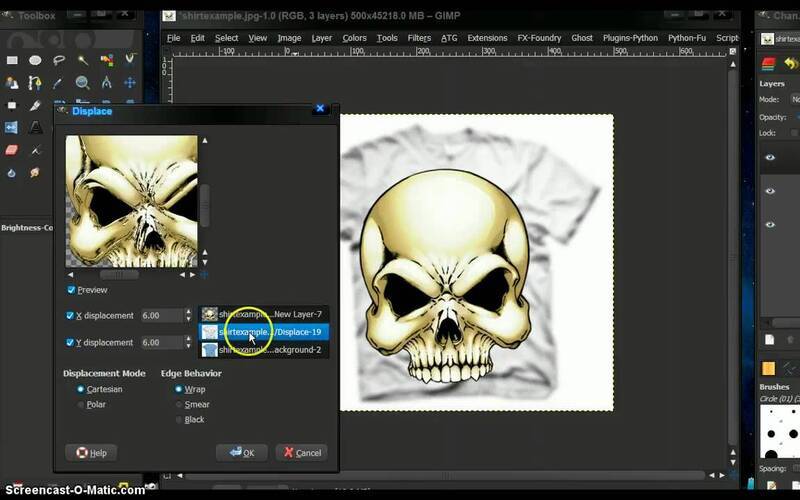Toggle the X displacement checkbox
800x500 pixels.
coord(71,316)
